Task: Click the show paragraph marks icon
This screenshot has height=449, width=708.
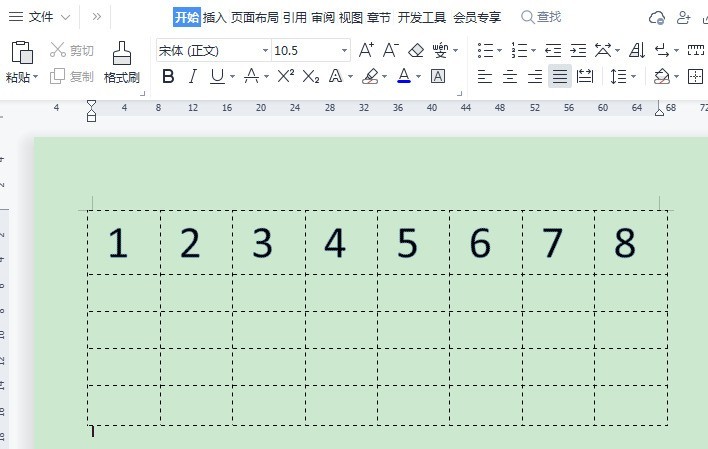Action: pos(662,50)
